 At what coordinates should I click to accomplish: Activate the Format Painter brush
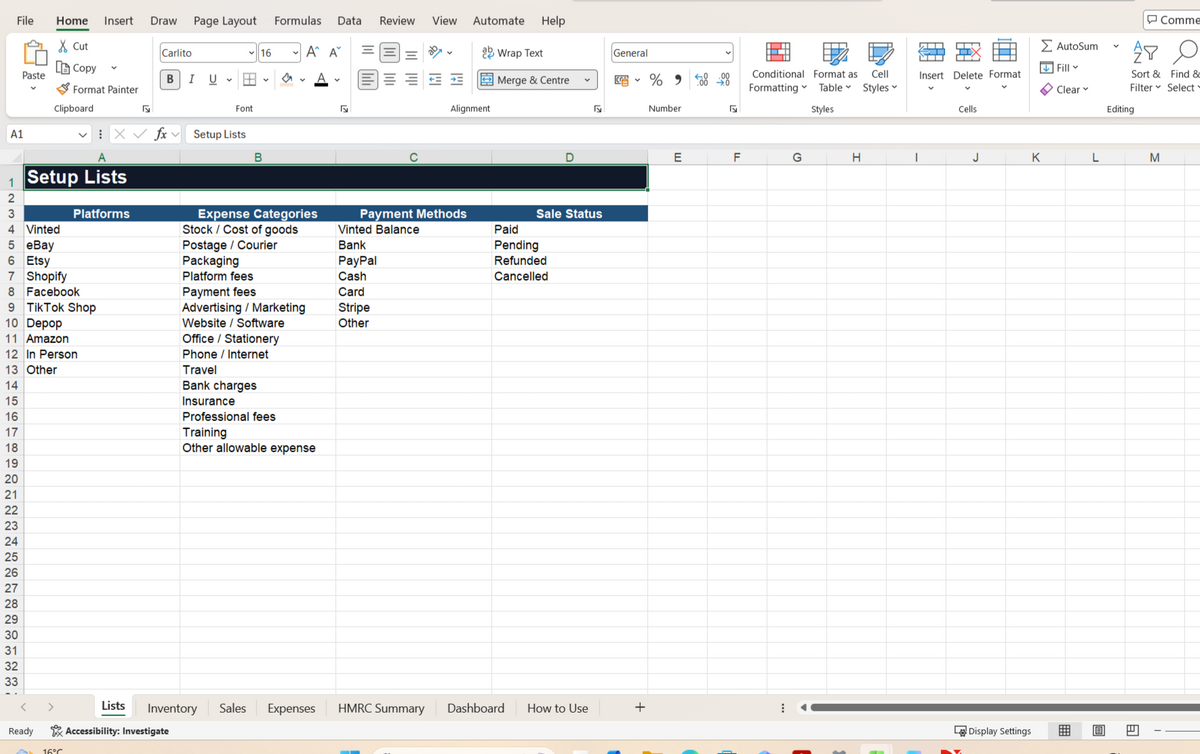pos(63,90)
